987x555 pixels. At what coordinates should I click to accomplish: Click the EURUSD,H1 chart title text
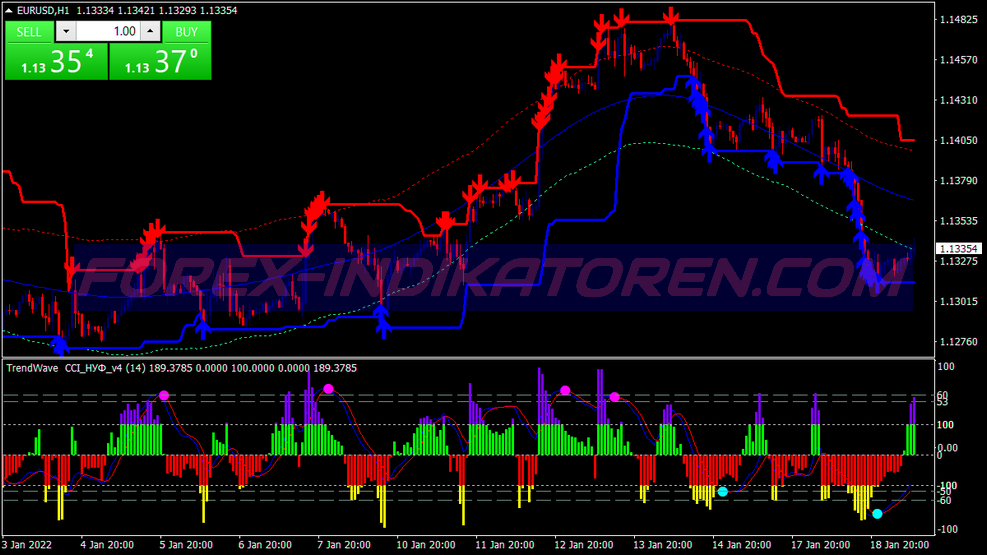pyautogui.click(x=43, y=10)
